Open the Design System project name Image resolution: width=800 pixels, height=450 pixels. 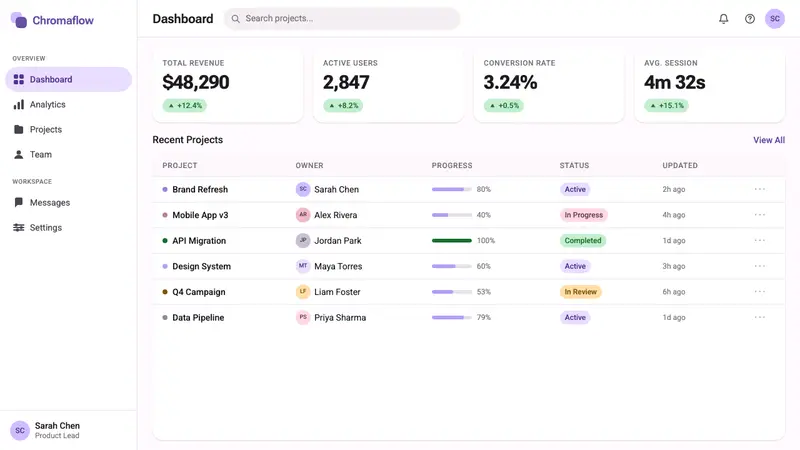(202, 266)
